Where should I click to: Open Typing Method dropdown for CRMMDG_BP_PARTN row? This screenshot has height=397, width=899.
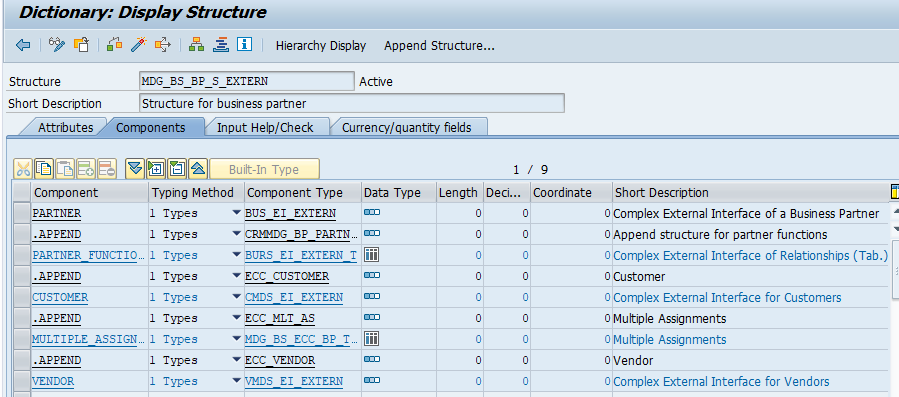click(236, 234)
